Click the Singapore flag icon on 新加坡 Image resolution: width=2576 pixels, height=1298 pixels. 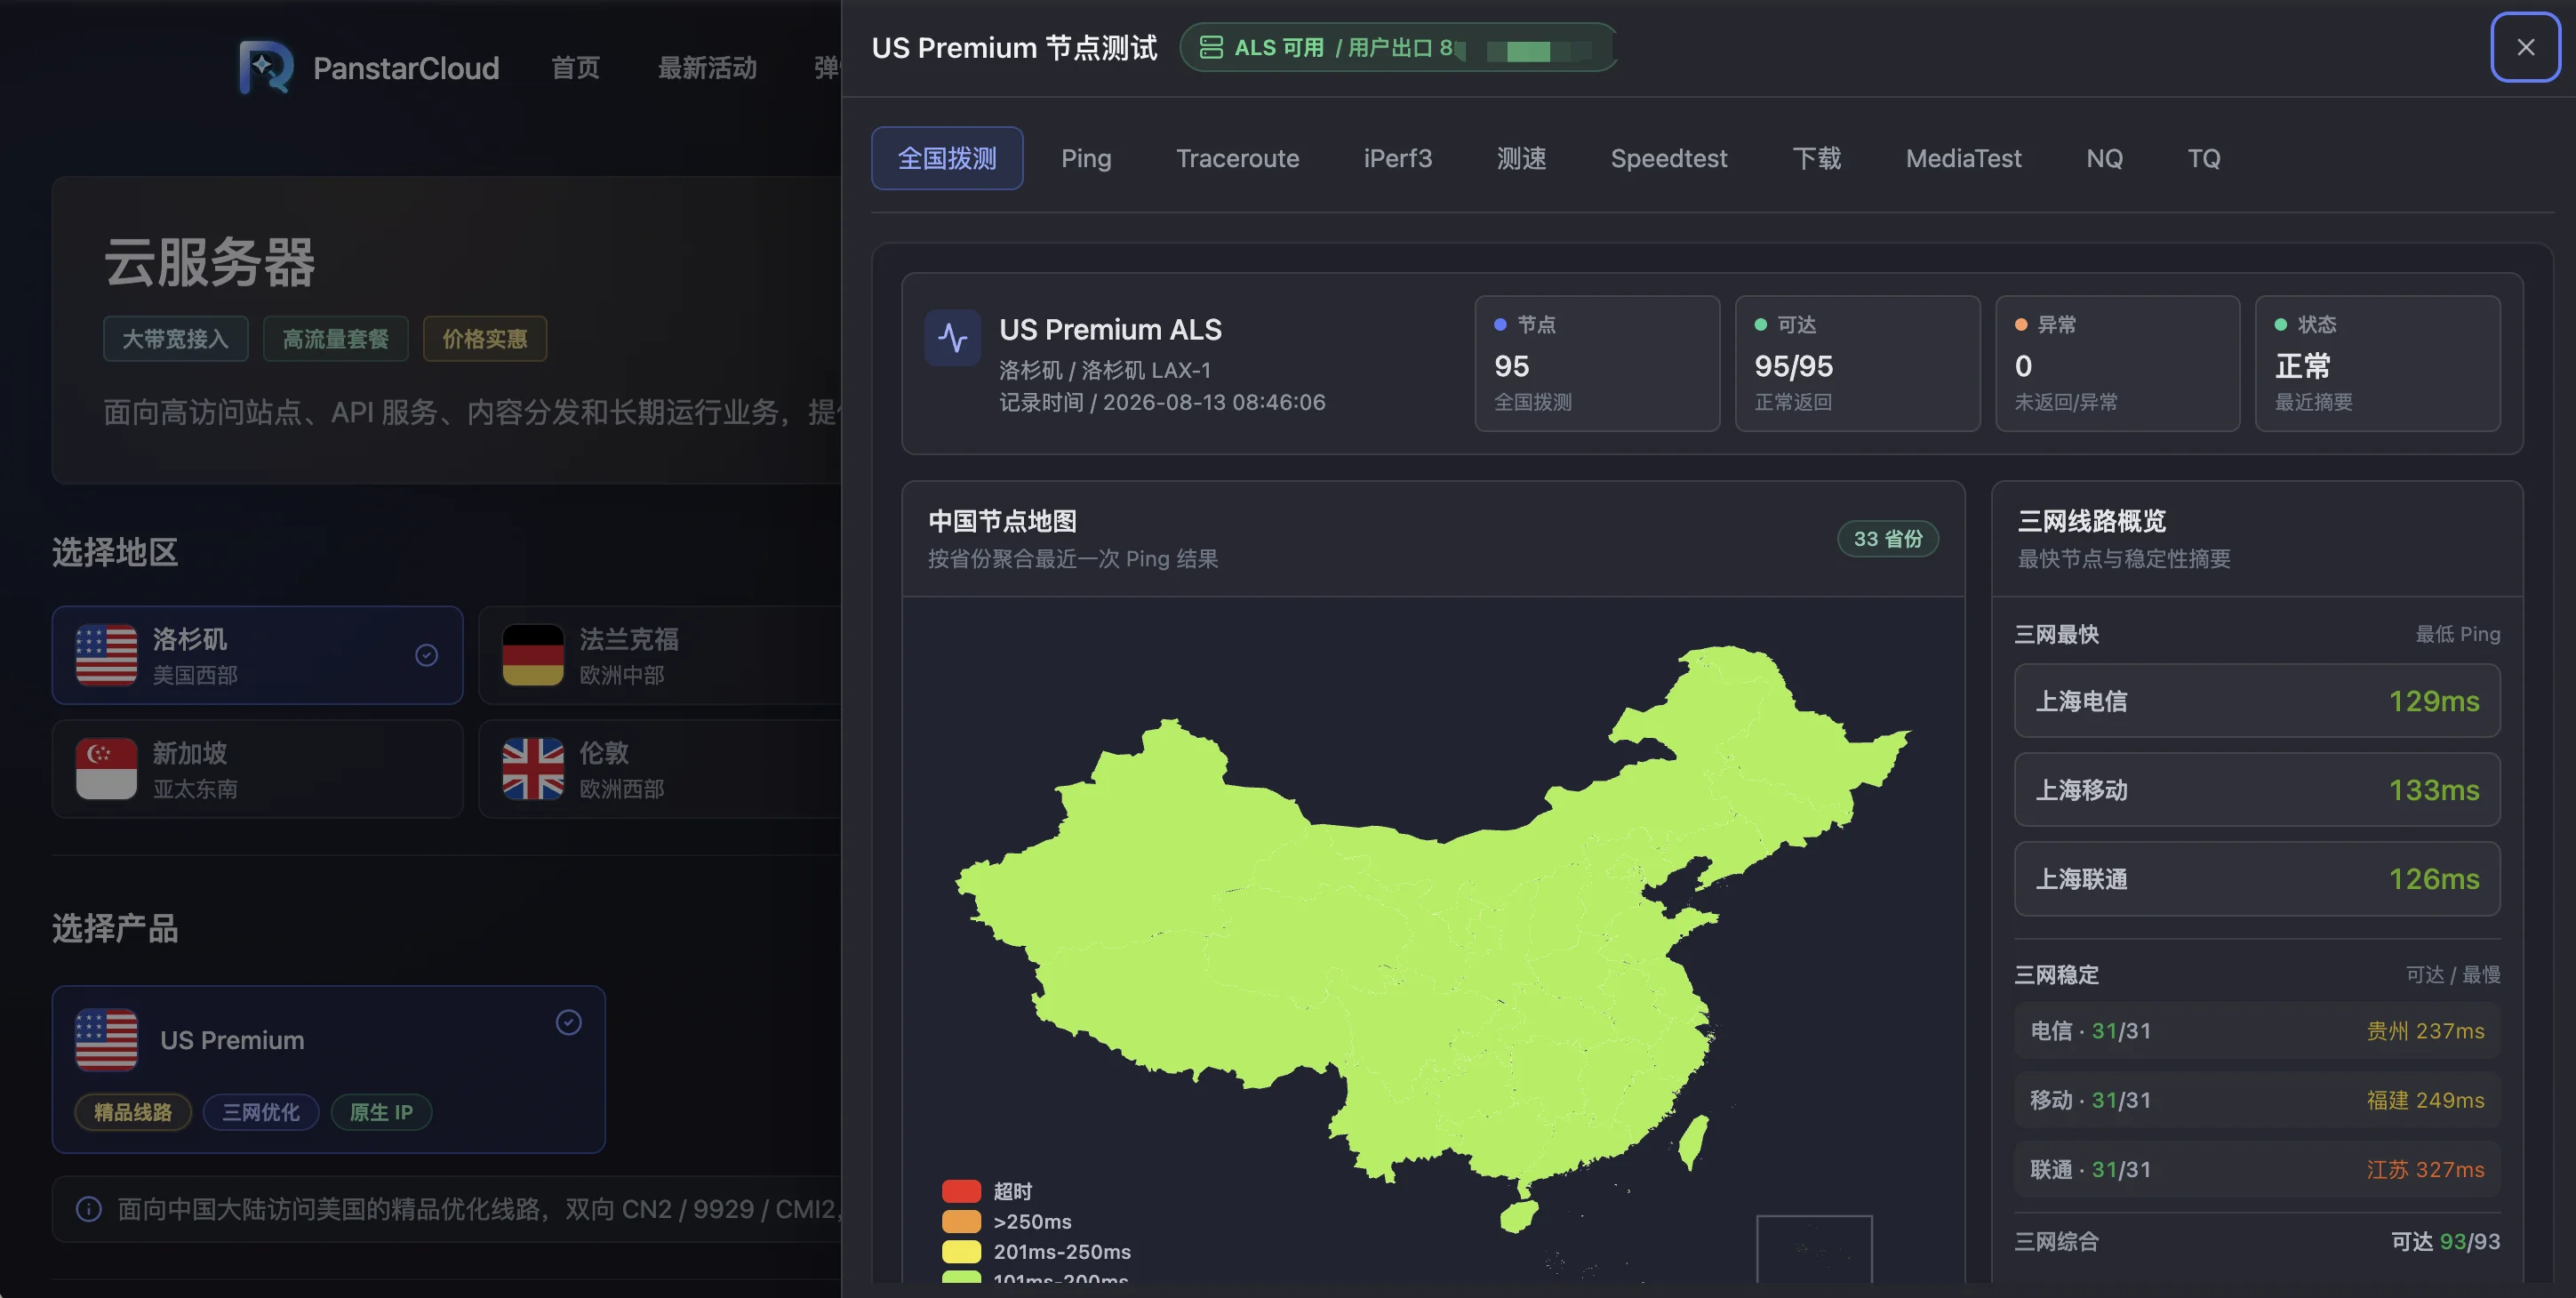coord(106,769)
